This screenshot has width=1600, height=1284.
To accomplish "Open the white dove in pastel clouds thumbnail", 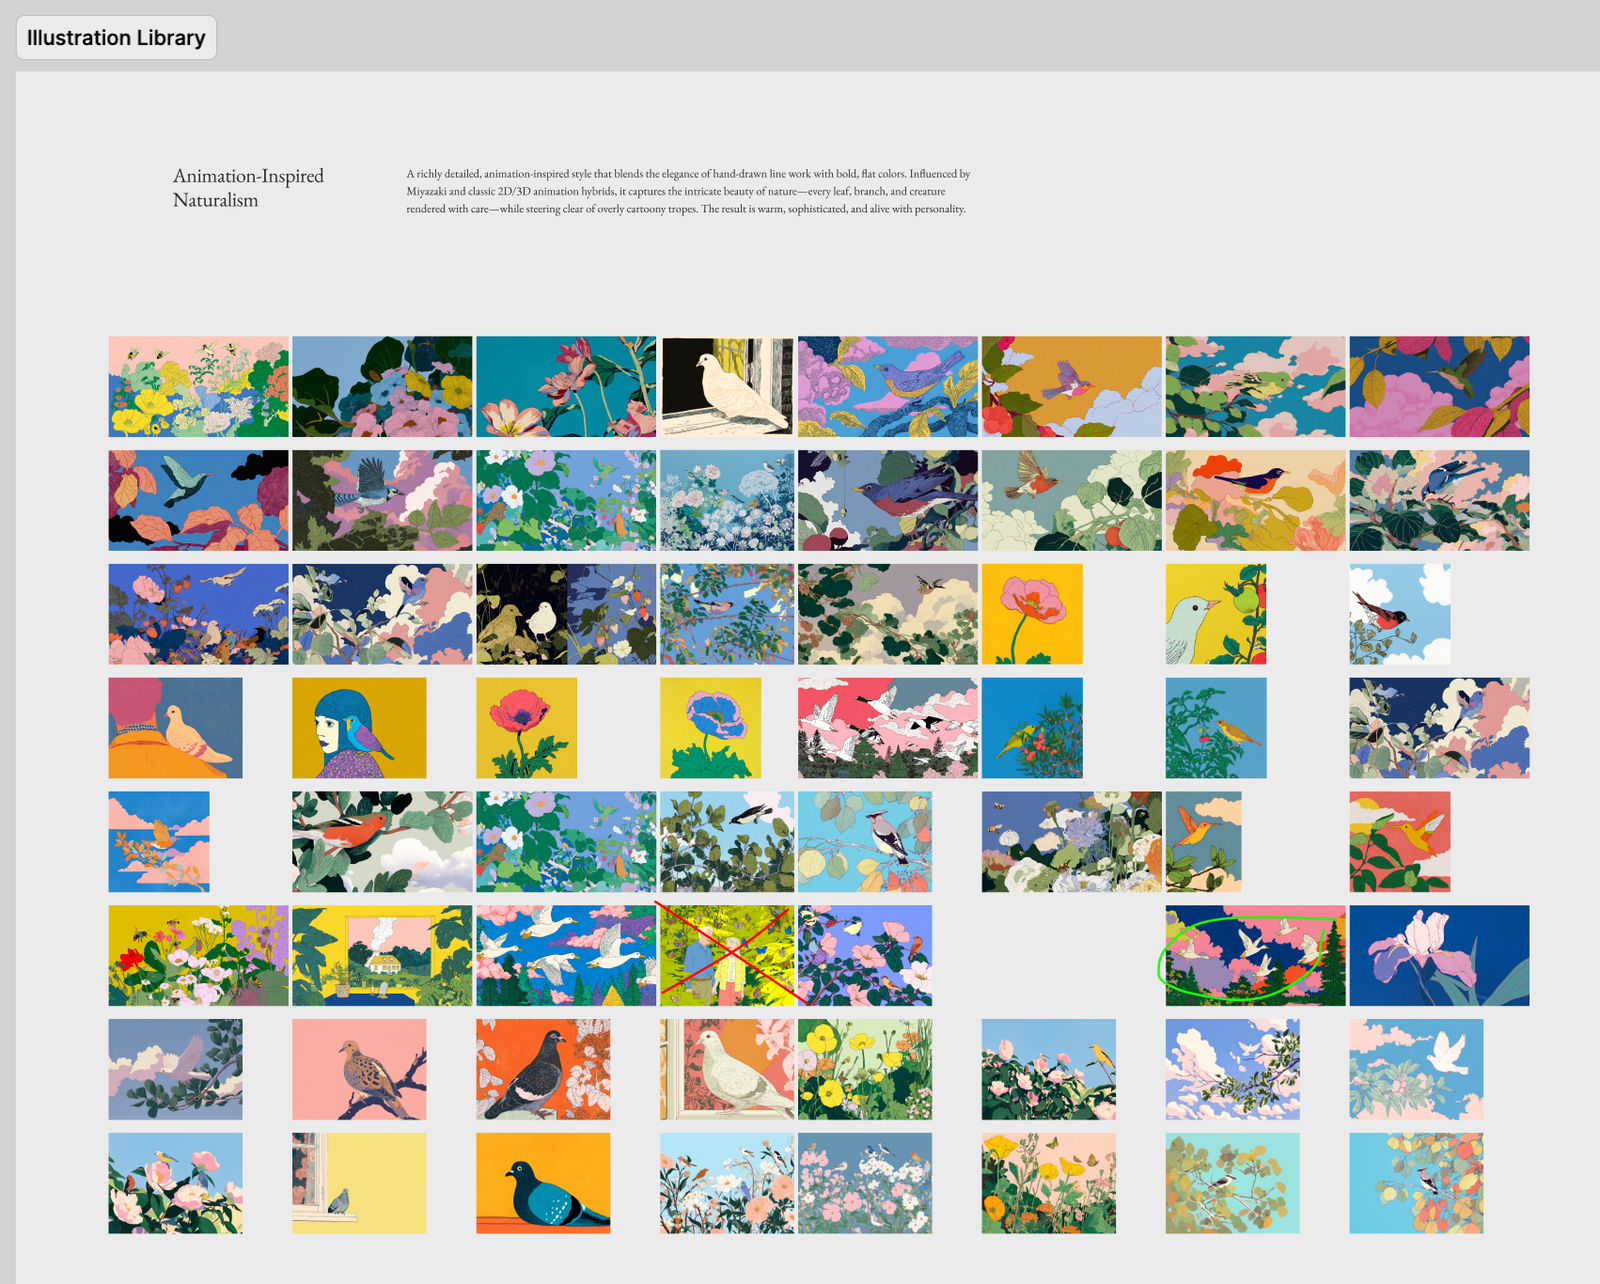I will point(1416,1069).
